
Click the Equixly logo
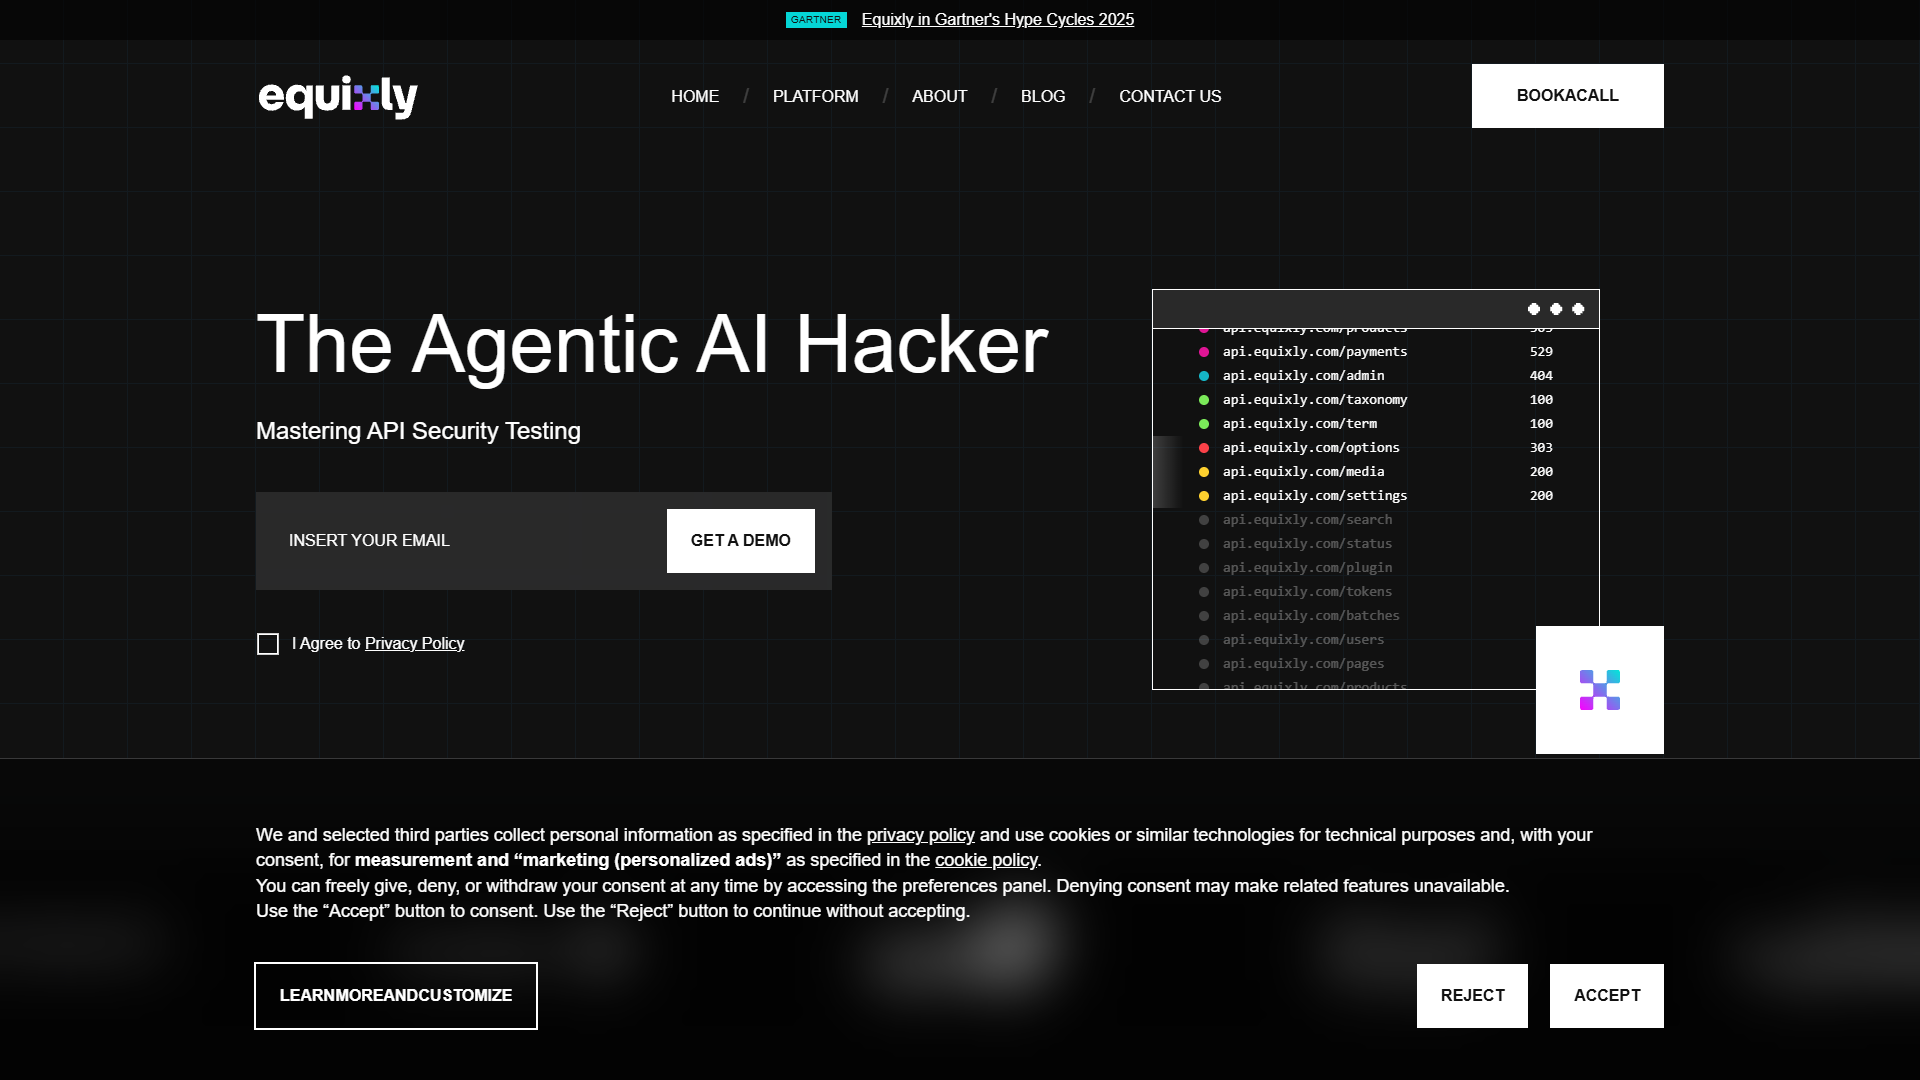click(338, 97)
